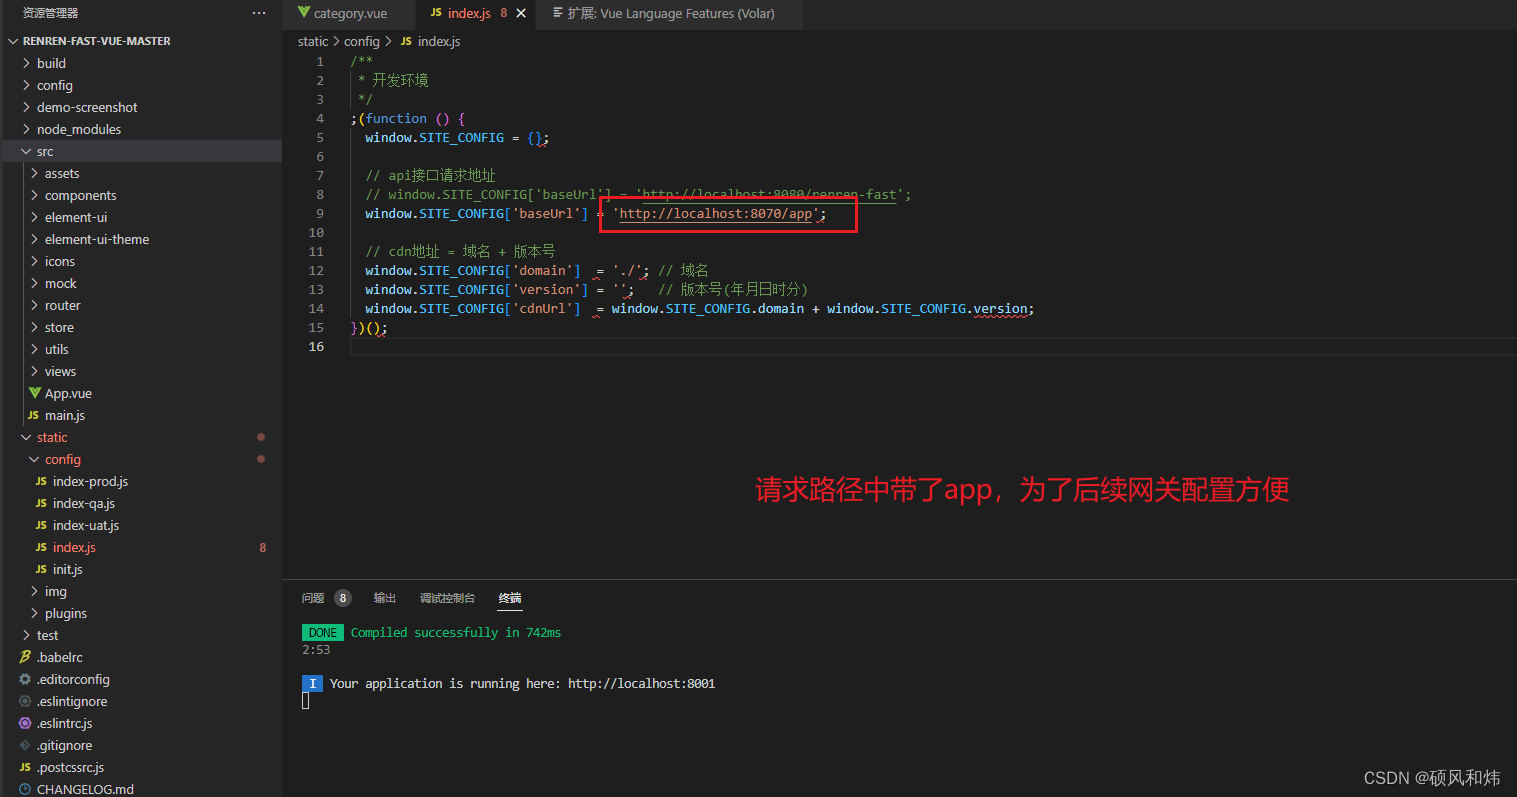Expand the demo-screenshot folder

click(87, 107)
